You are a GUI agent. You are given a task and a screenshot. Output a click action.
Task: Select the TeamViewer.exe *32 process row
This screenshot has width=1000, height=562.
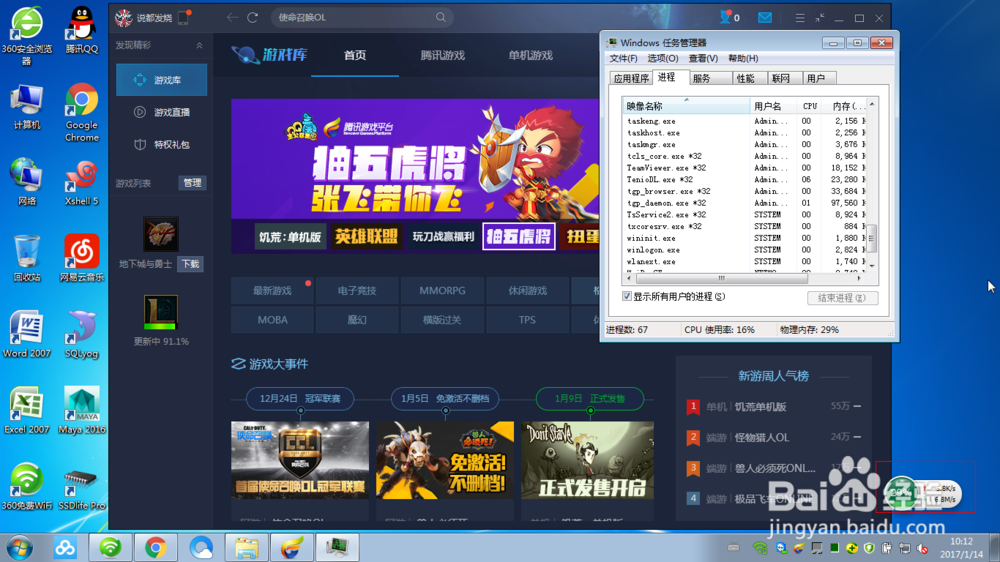click(744, 168)
